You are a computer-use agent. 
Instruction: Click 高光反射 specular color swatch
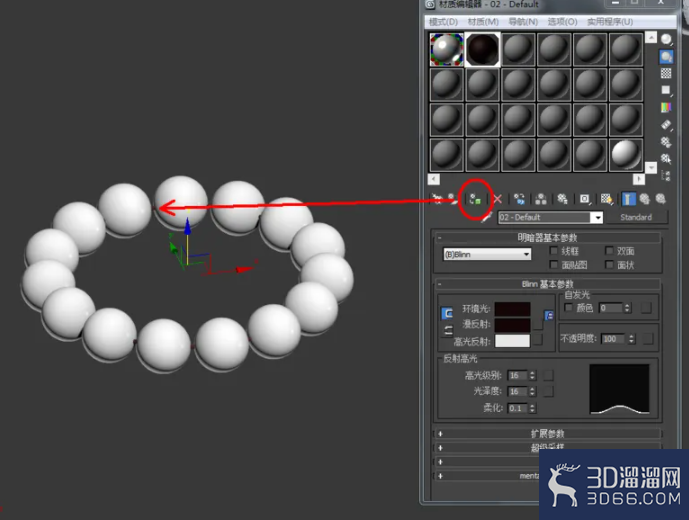(x=512, y=341)
